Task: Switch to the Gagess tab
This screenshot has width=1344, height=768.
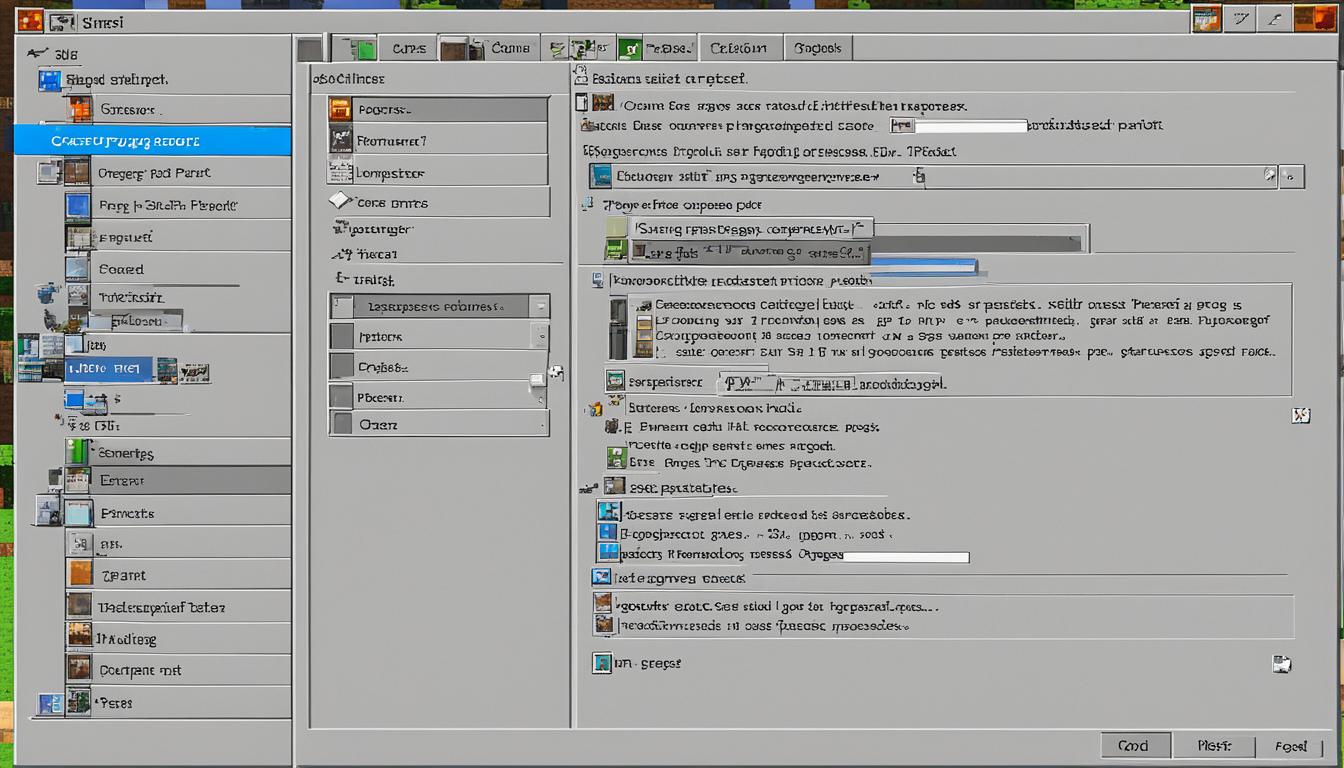Action: [x=817, y=47]
